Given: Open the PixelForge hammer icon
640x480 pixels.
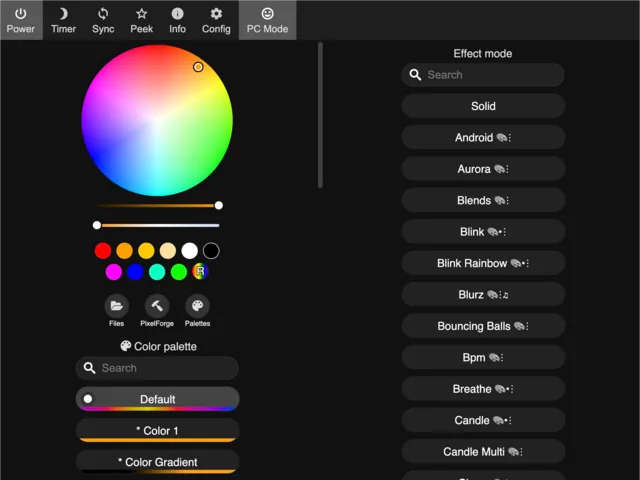Looking at the screenshot, I should (157, 306).
